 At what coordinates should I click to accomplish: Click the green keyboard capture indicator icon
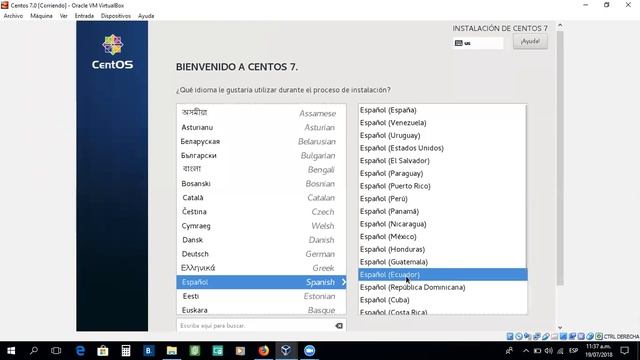point(599,336)
